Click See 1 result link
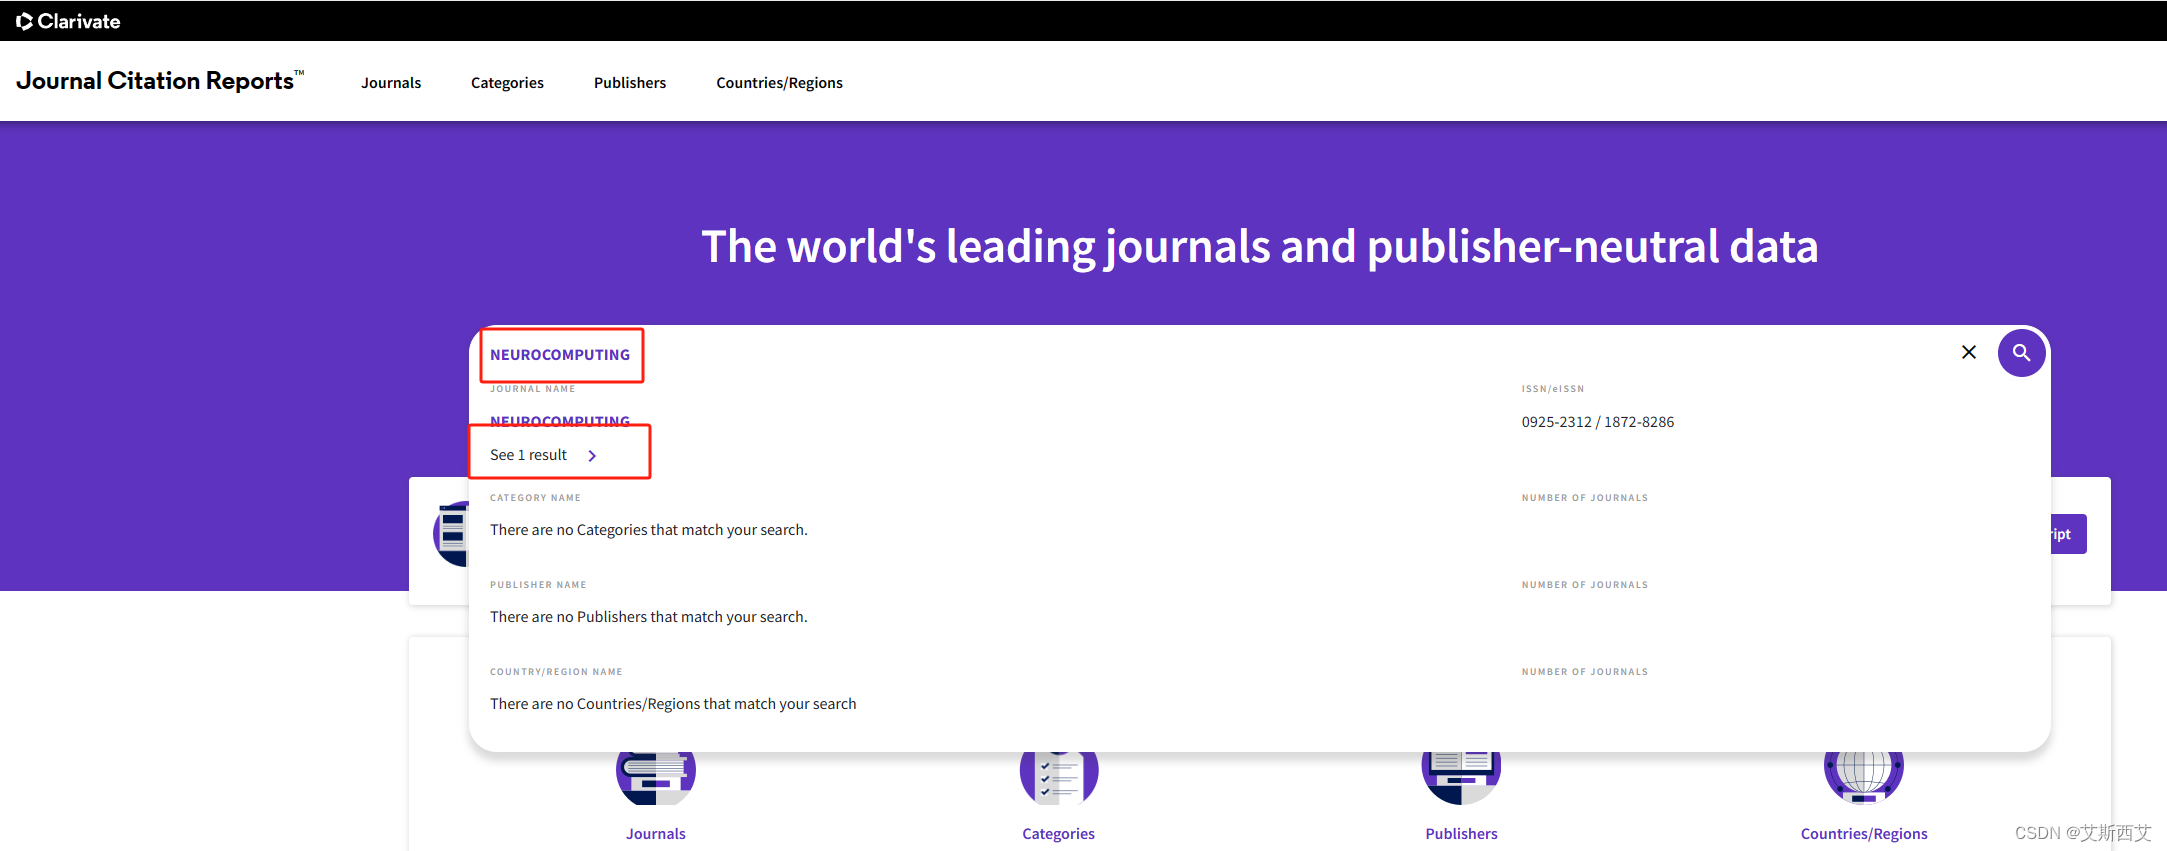The width and height of the screenshot is (2167, 851). coord(528,455)
